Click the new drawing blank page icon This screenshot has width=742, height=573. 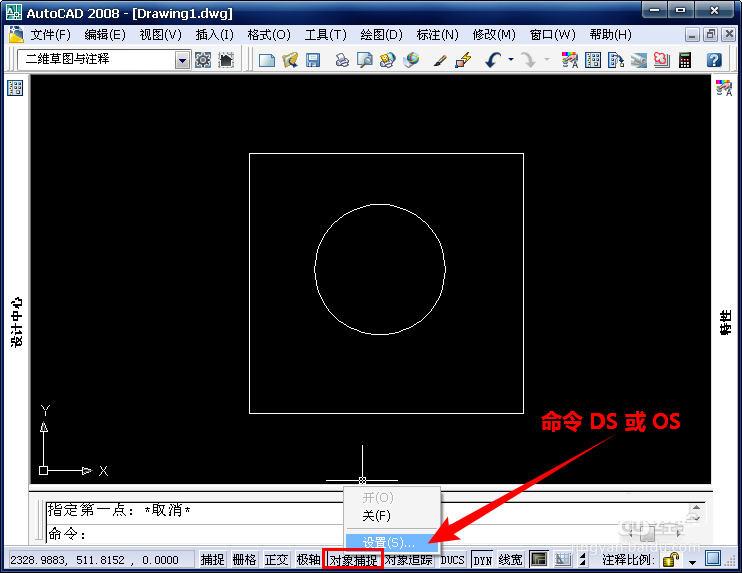(x=267, y=60)
